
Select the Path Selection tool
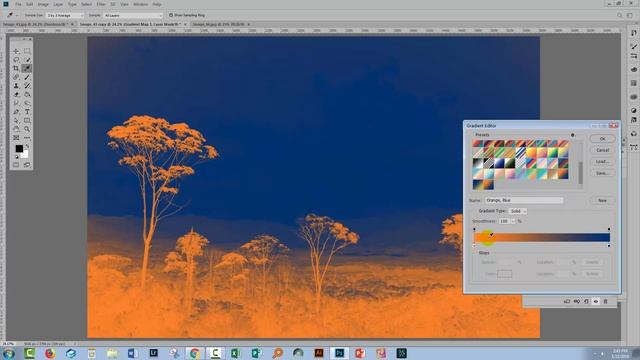point(16,120)
